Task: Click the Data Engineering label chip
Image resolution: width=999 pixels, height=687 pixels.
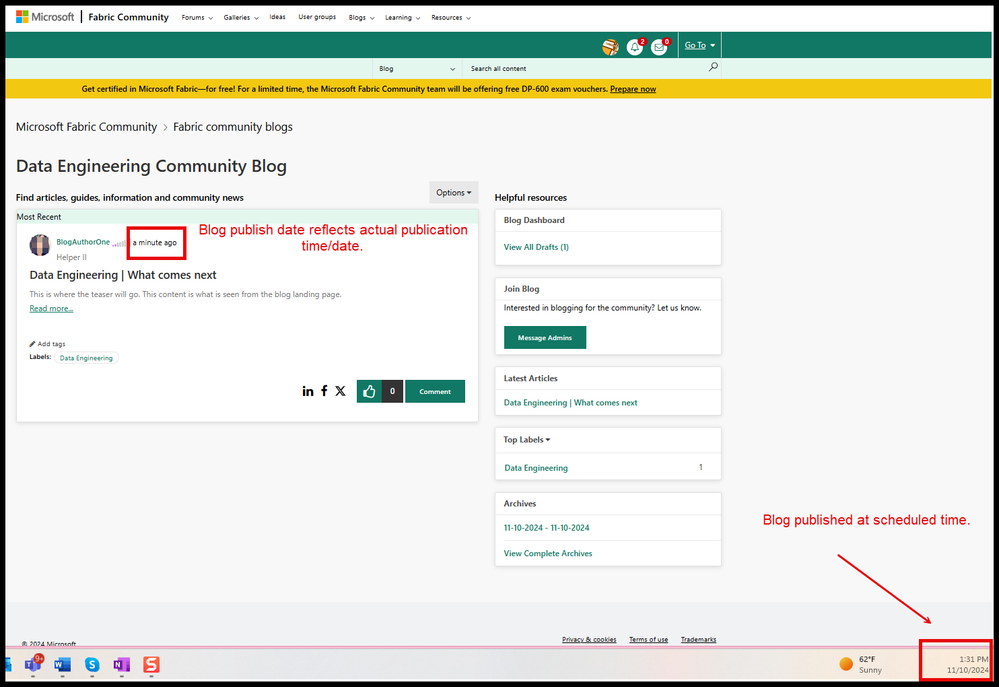Action: [x=86, y=358]
